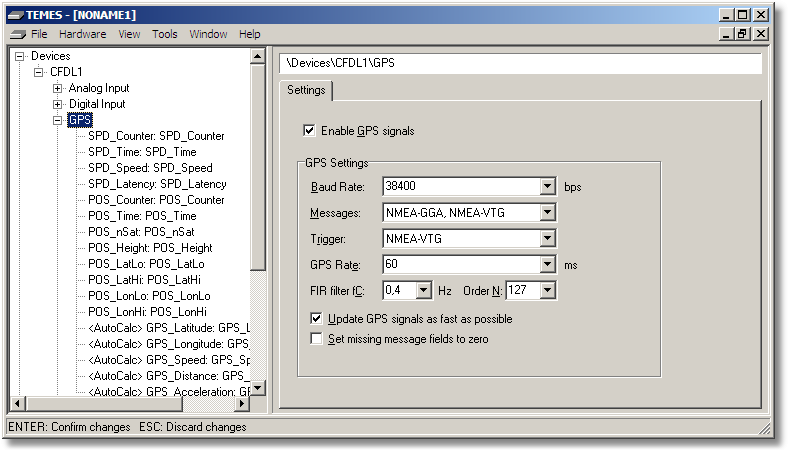Click the tree scrollbar down arrow
789x453 pixels.
click(258, 388)
